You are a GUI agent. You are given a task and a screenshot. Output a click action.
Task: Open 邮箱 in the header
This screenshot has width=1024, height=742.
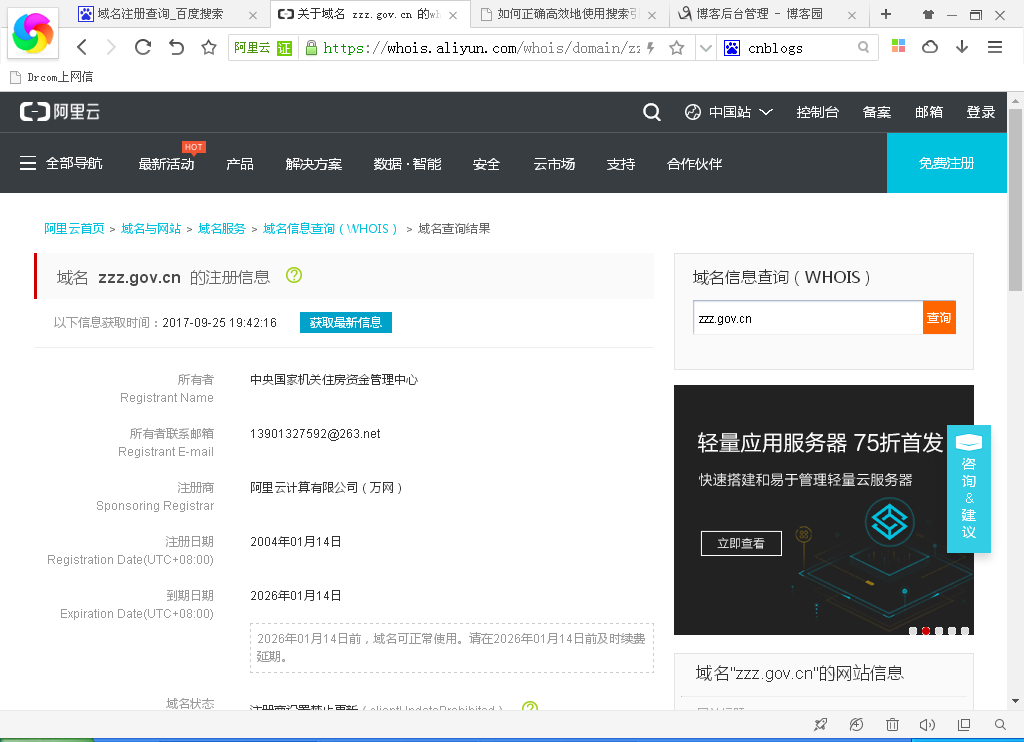pos(929,112)
